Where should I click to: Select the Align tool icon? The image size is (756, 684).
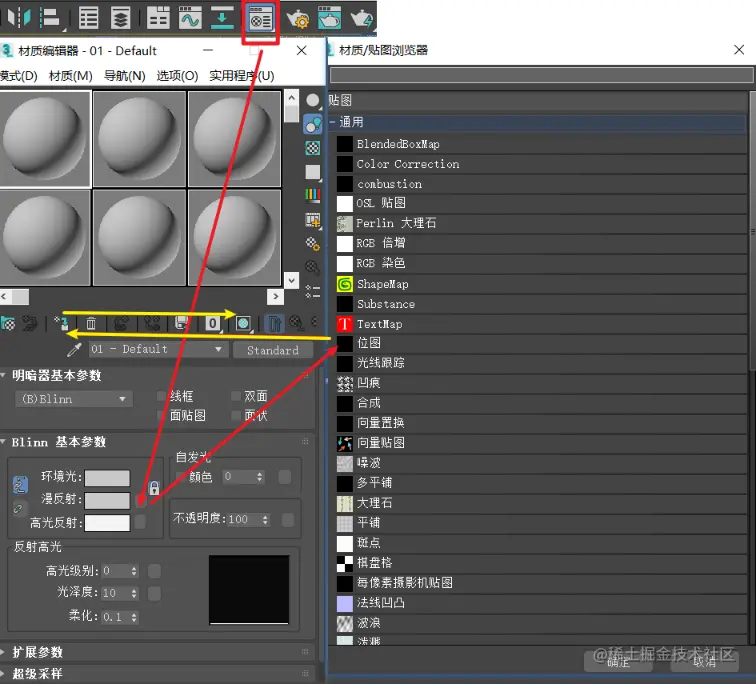click(50, 18)
